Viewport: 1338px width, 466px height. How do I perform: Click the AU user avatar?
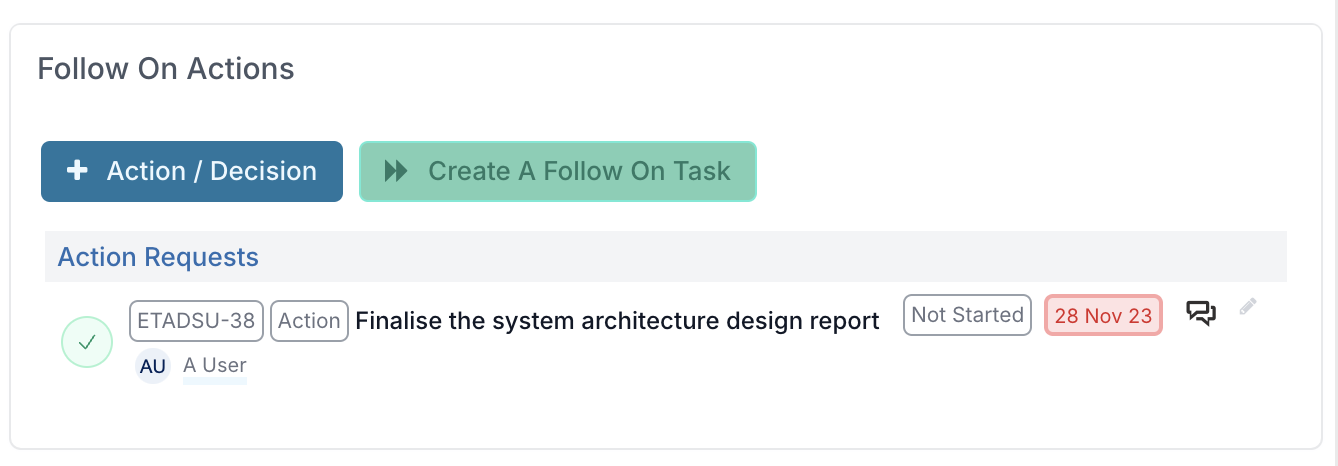pyautogui.click(x=153, y=366)
